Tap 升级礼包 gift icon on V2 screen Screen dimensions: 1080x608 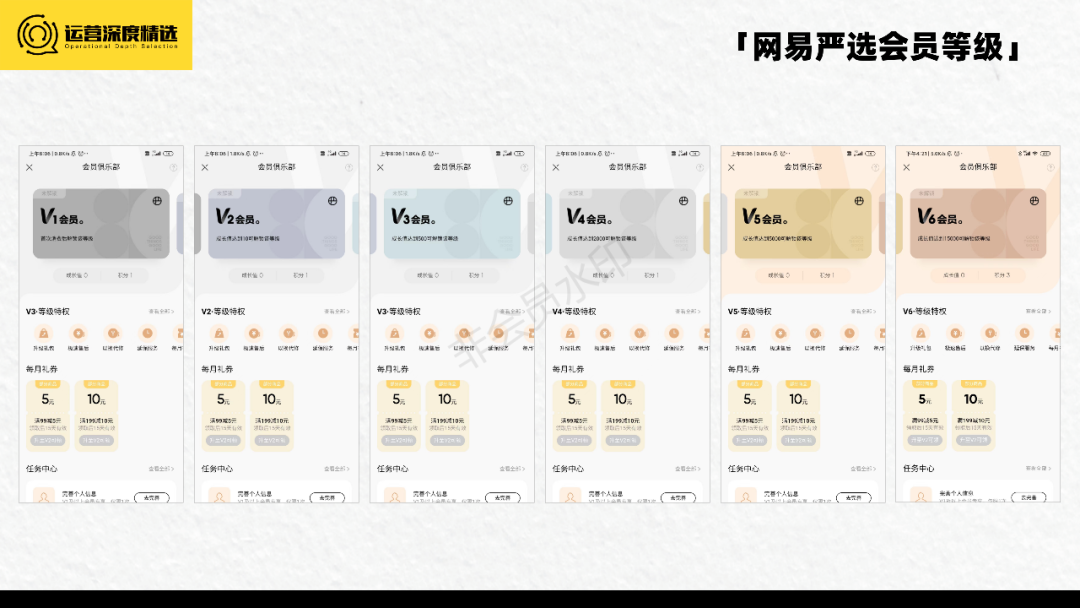coord(219,333)
